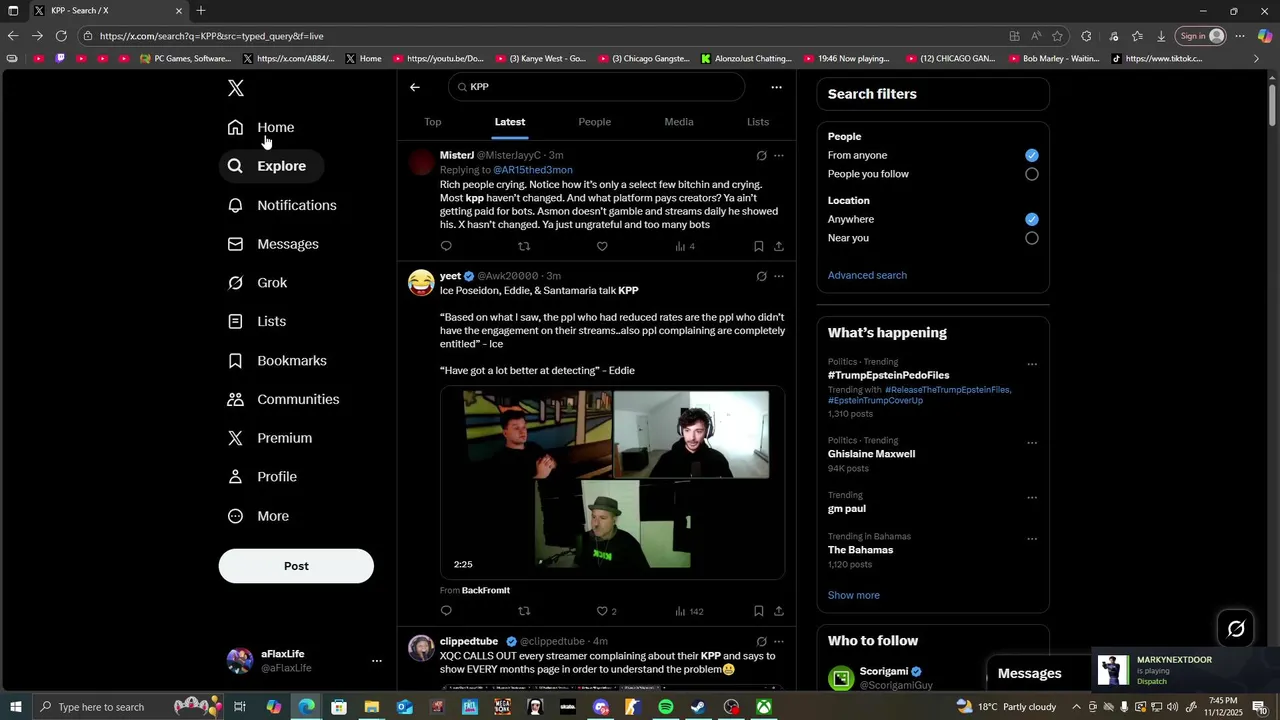
Task: Like MisterJ's post
Action: (x=602, y=246)
